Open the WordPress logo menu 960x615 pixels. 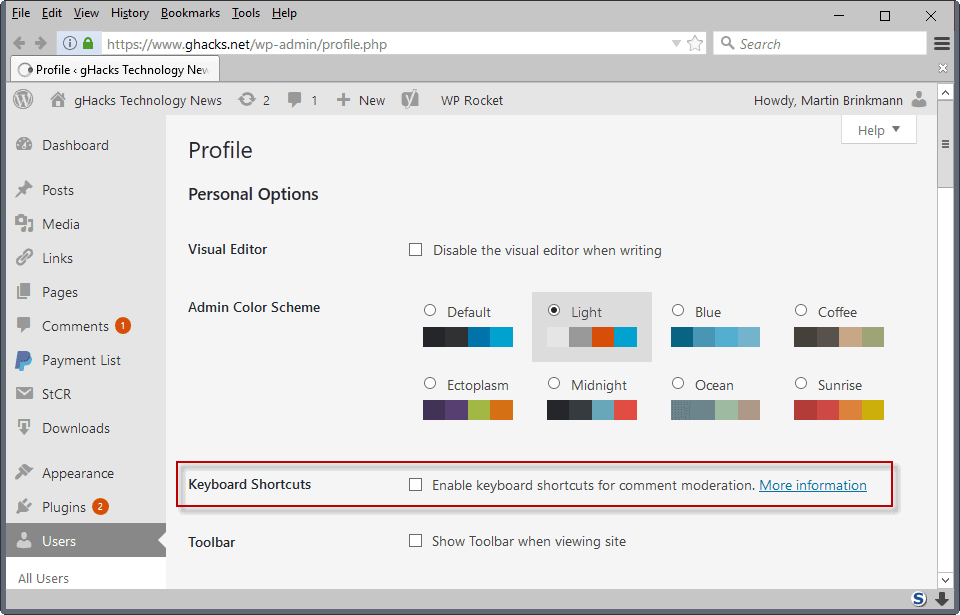pos(22,99)
